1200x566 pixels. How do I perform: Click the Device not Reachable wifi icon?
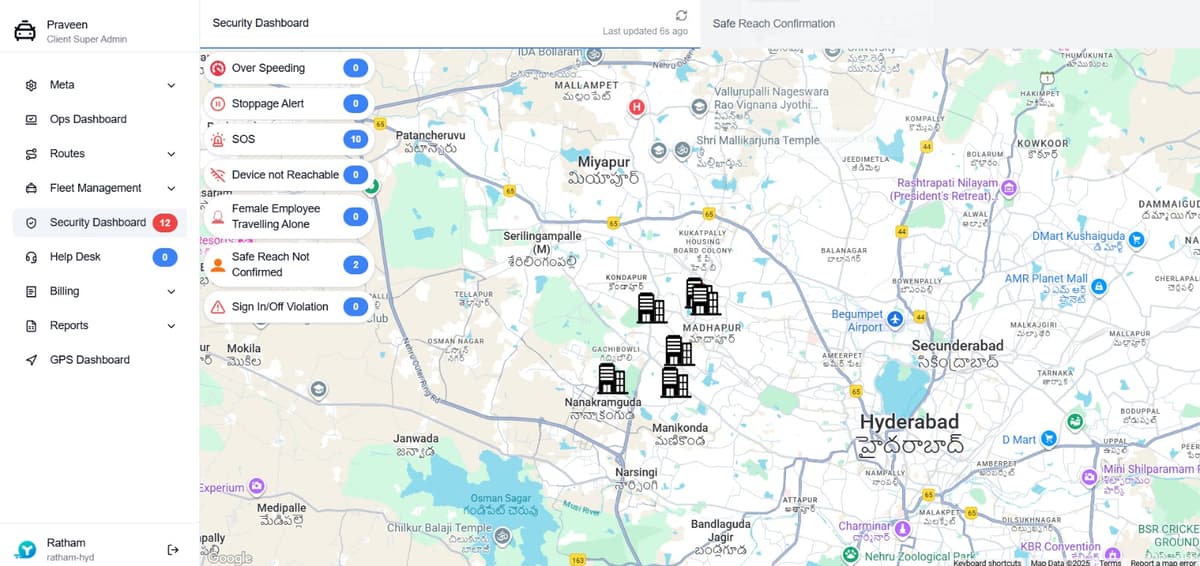[218, 175]
